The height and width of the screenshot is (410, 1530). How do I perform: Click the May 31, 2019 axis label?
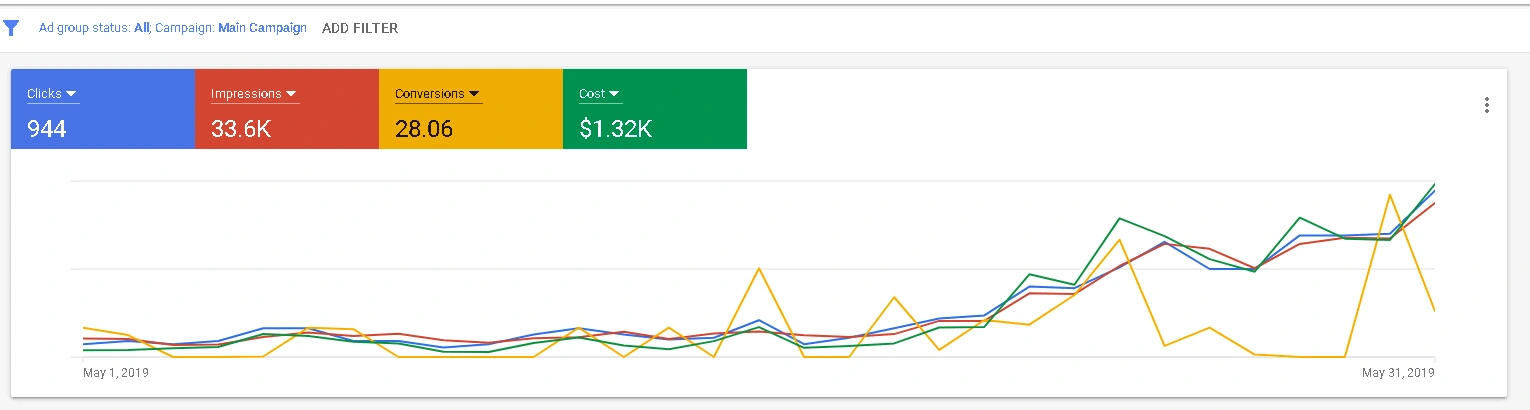tap(1399, 373)
